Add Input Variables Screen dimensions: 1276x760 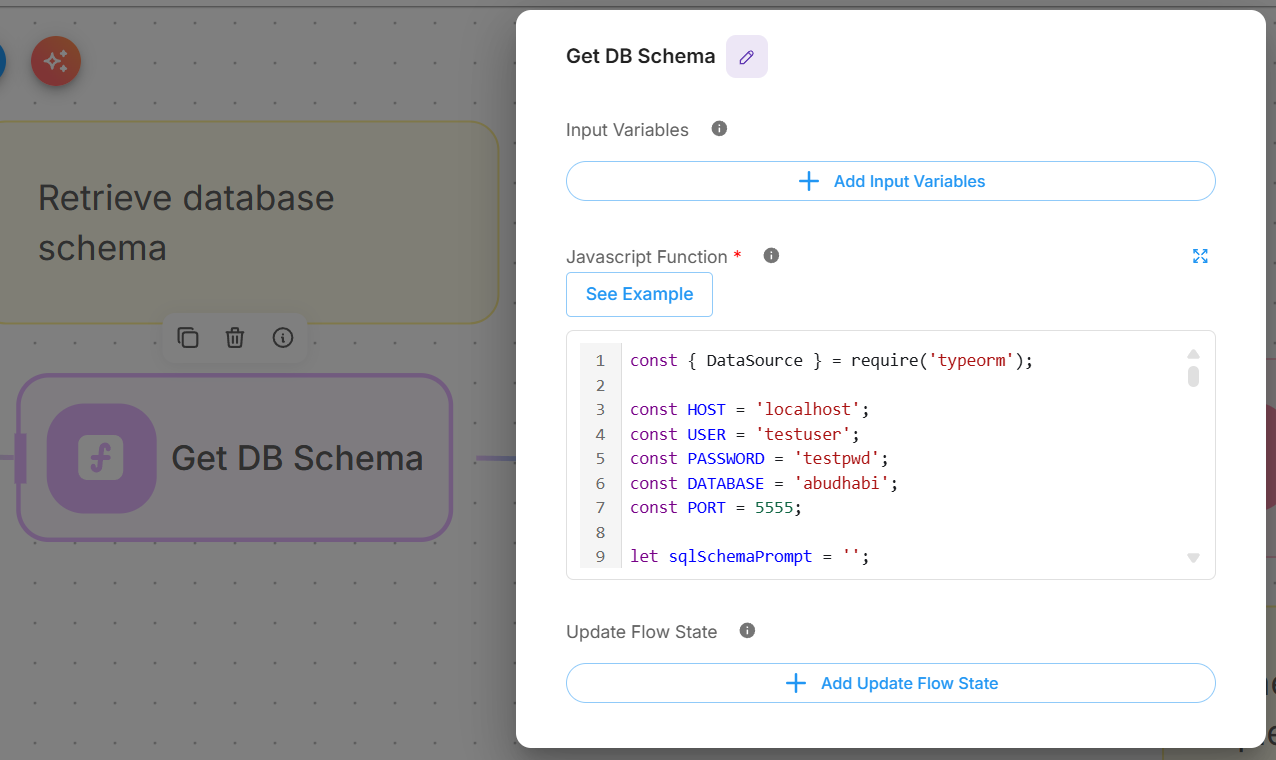pos(890,181)
